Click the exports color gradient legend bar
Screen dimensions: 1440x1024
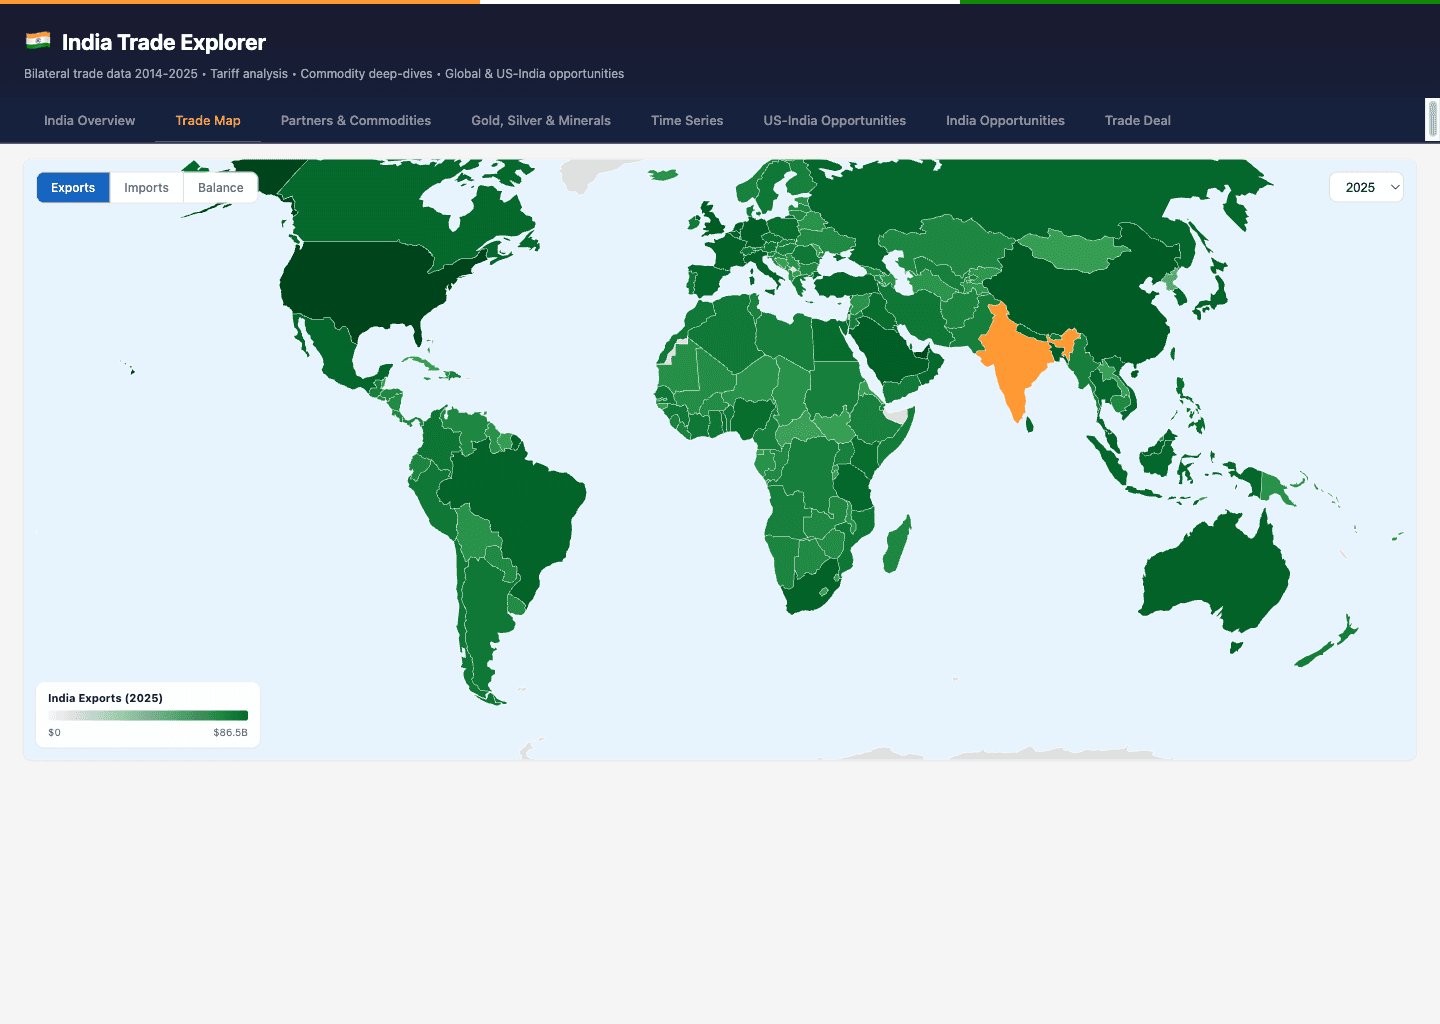(147, 714)
